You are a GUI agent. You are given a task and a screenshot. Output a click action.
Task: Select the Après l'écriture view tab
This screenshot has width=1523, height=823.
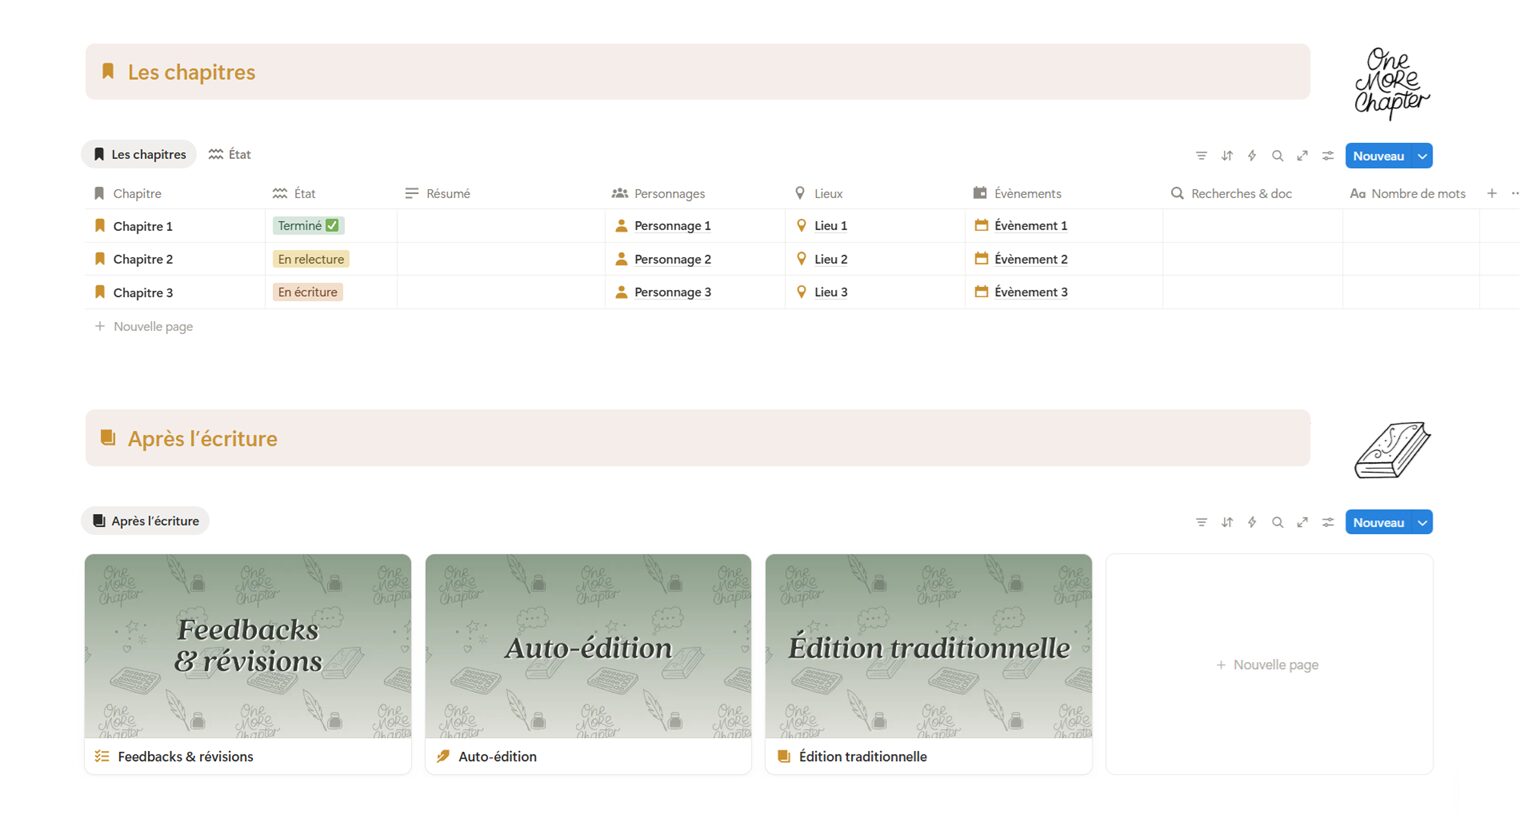click(x=145, y=521)
